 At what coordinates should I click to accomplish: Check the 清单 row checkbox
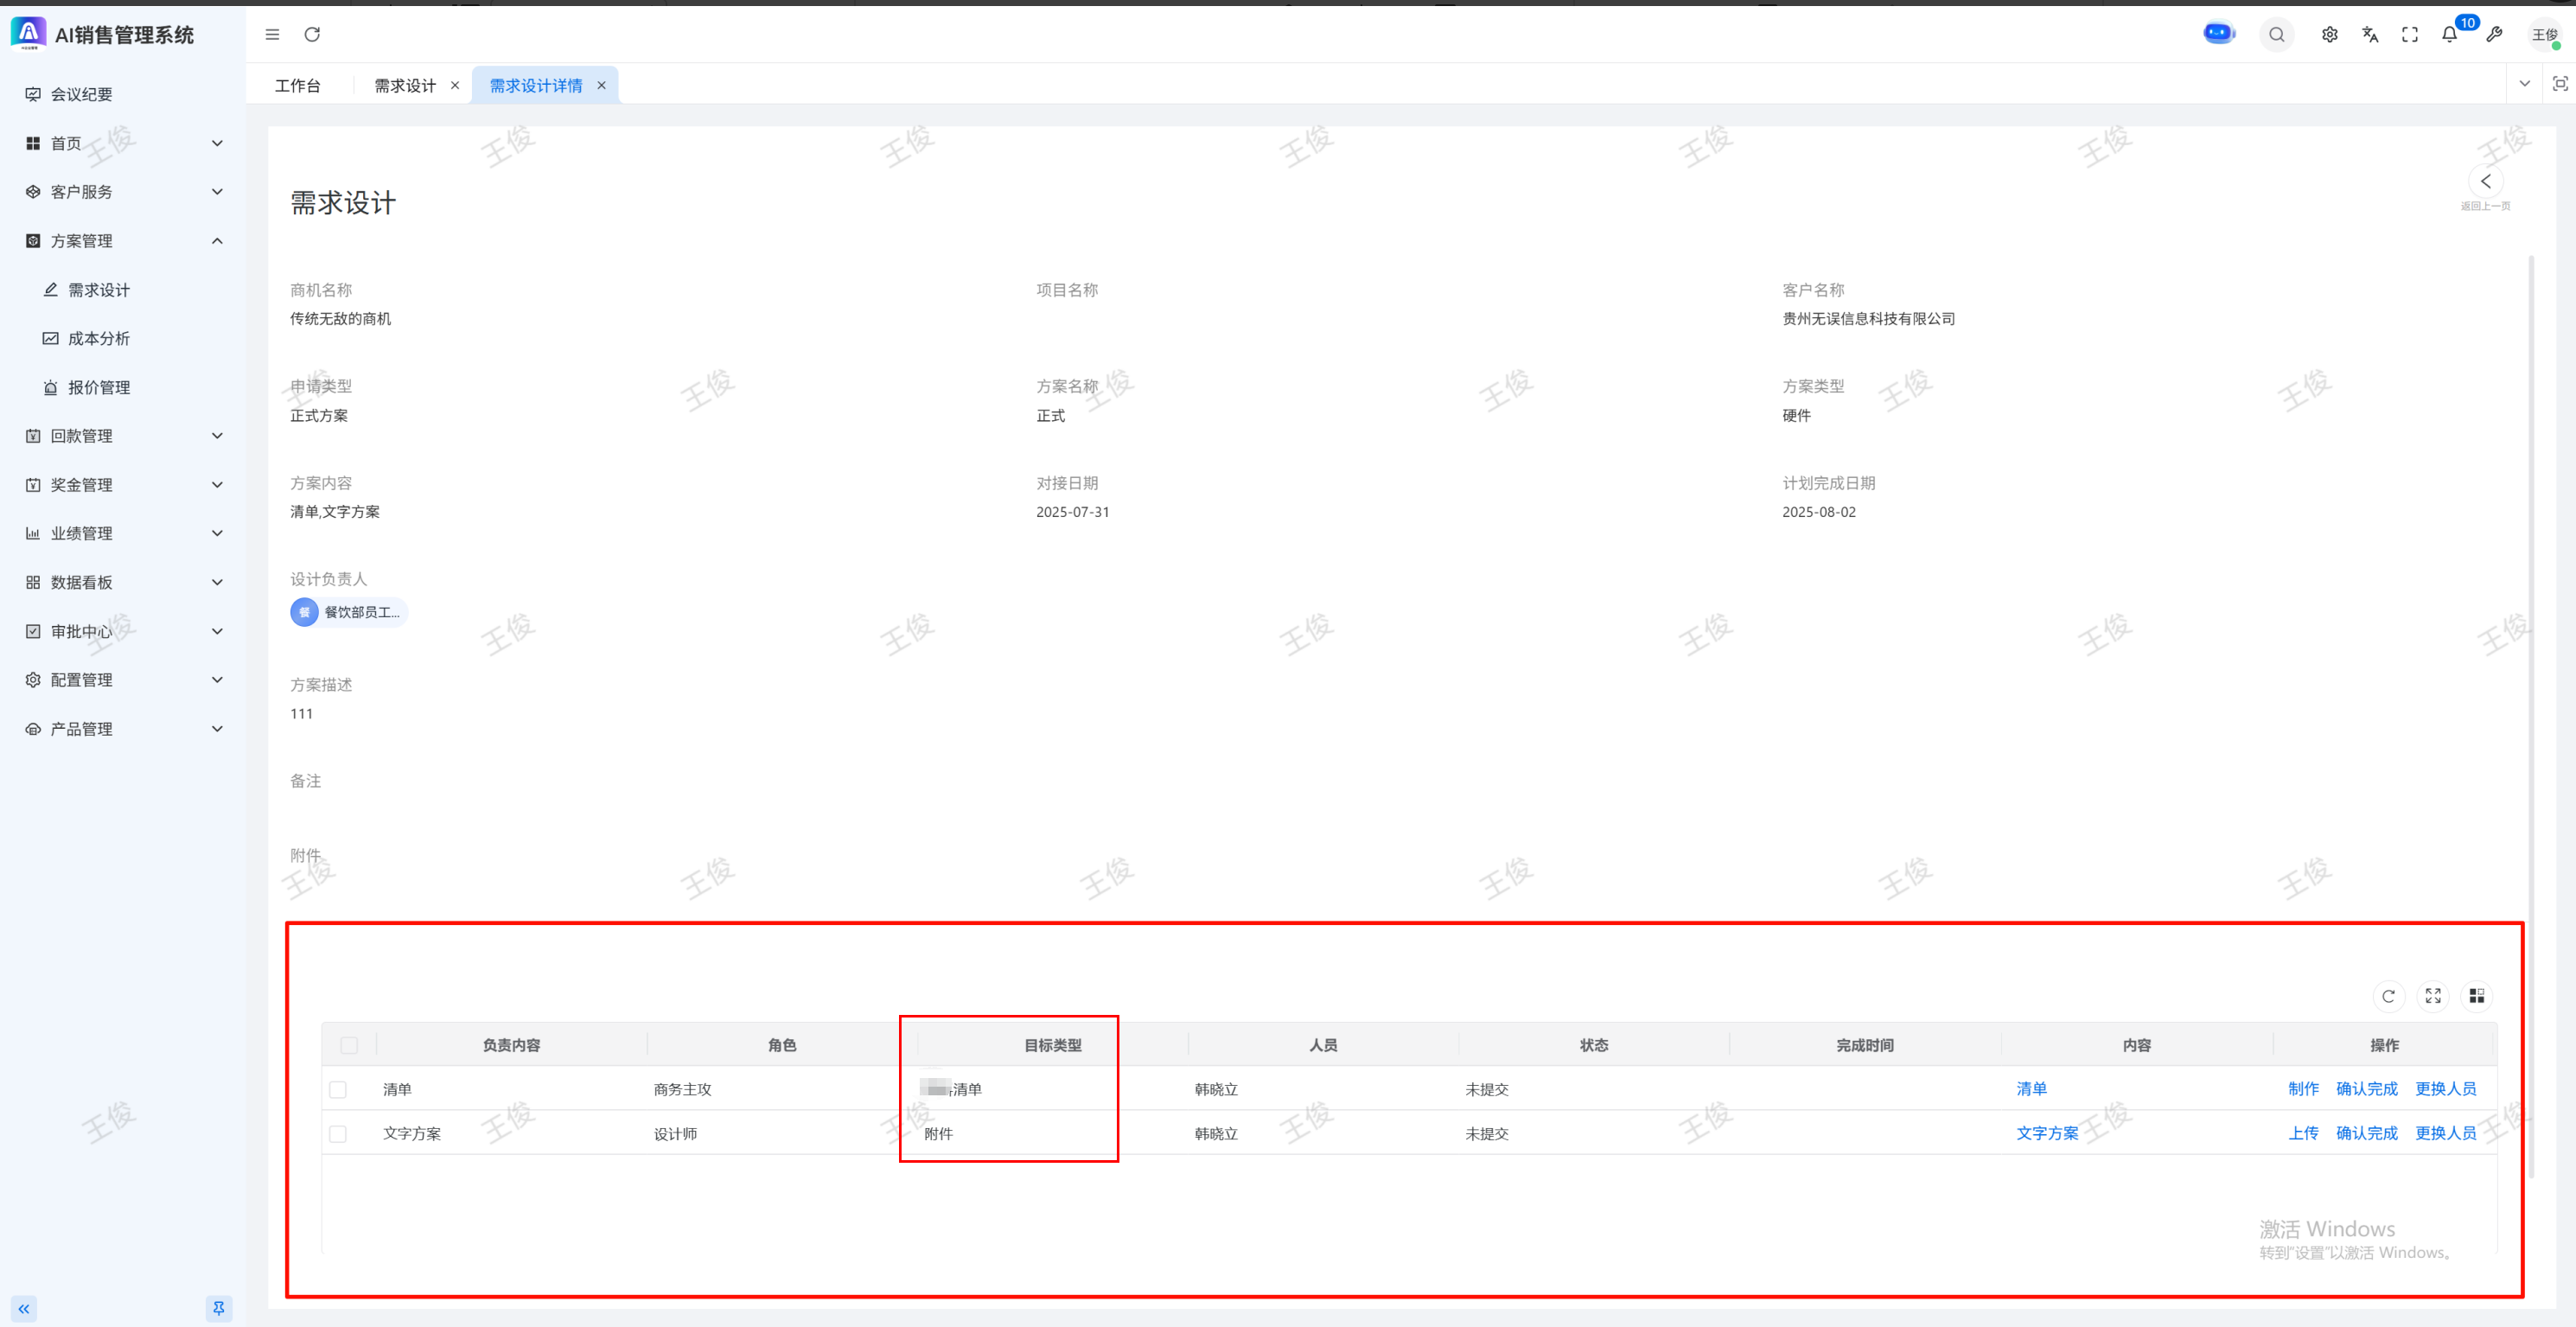pyautogui.click(x=338, y=1090)
